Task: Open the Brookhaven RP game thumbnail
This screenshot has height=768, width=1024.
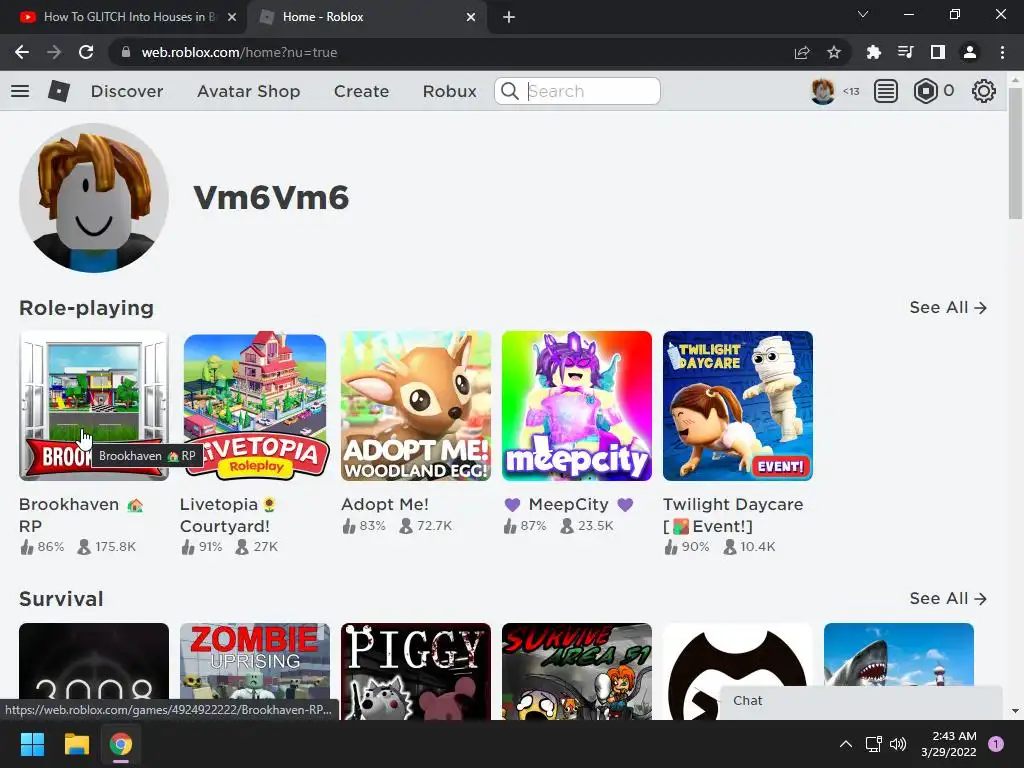Action: 94,406
